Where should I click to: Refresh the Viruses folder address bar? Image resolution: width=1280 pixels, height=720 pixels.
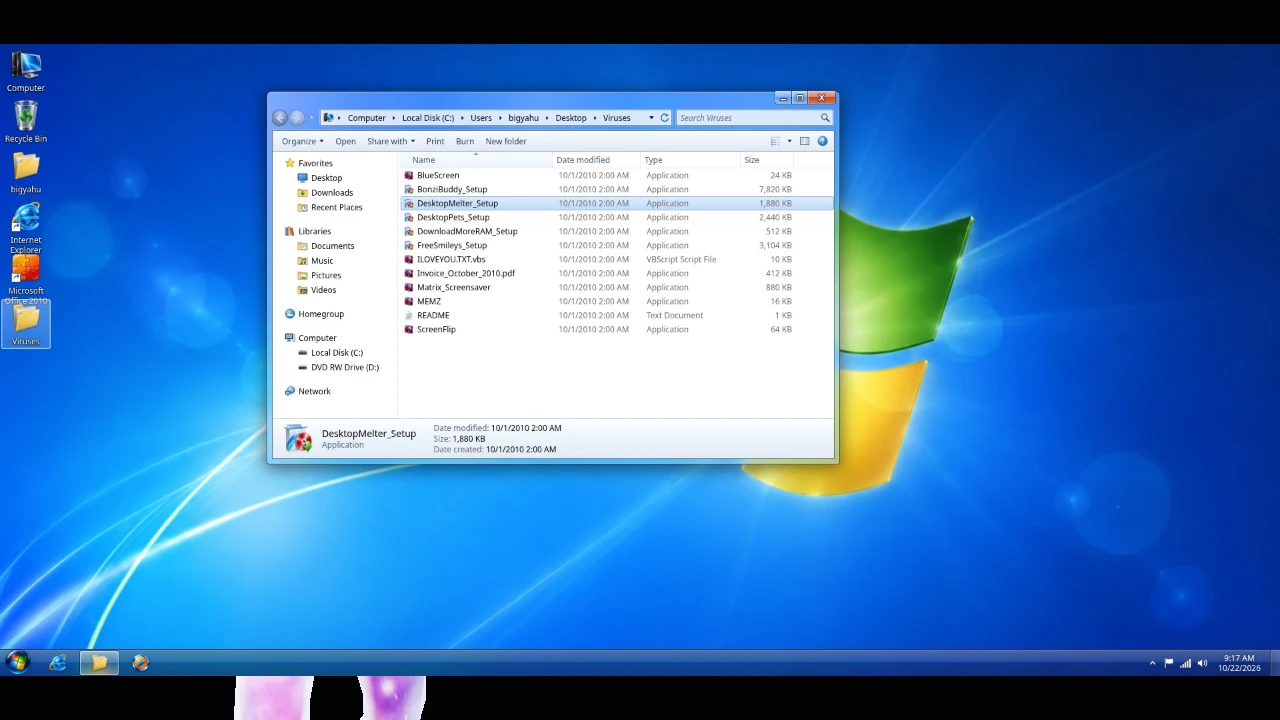click(x=664, y=118)
